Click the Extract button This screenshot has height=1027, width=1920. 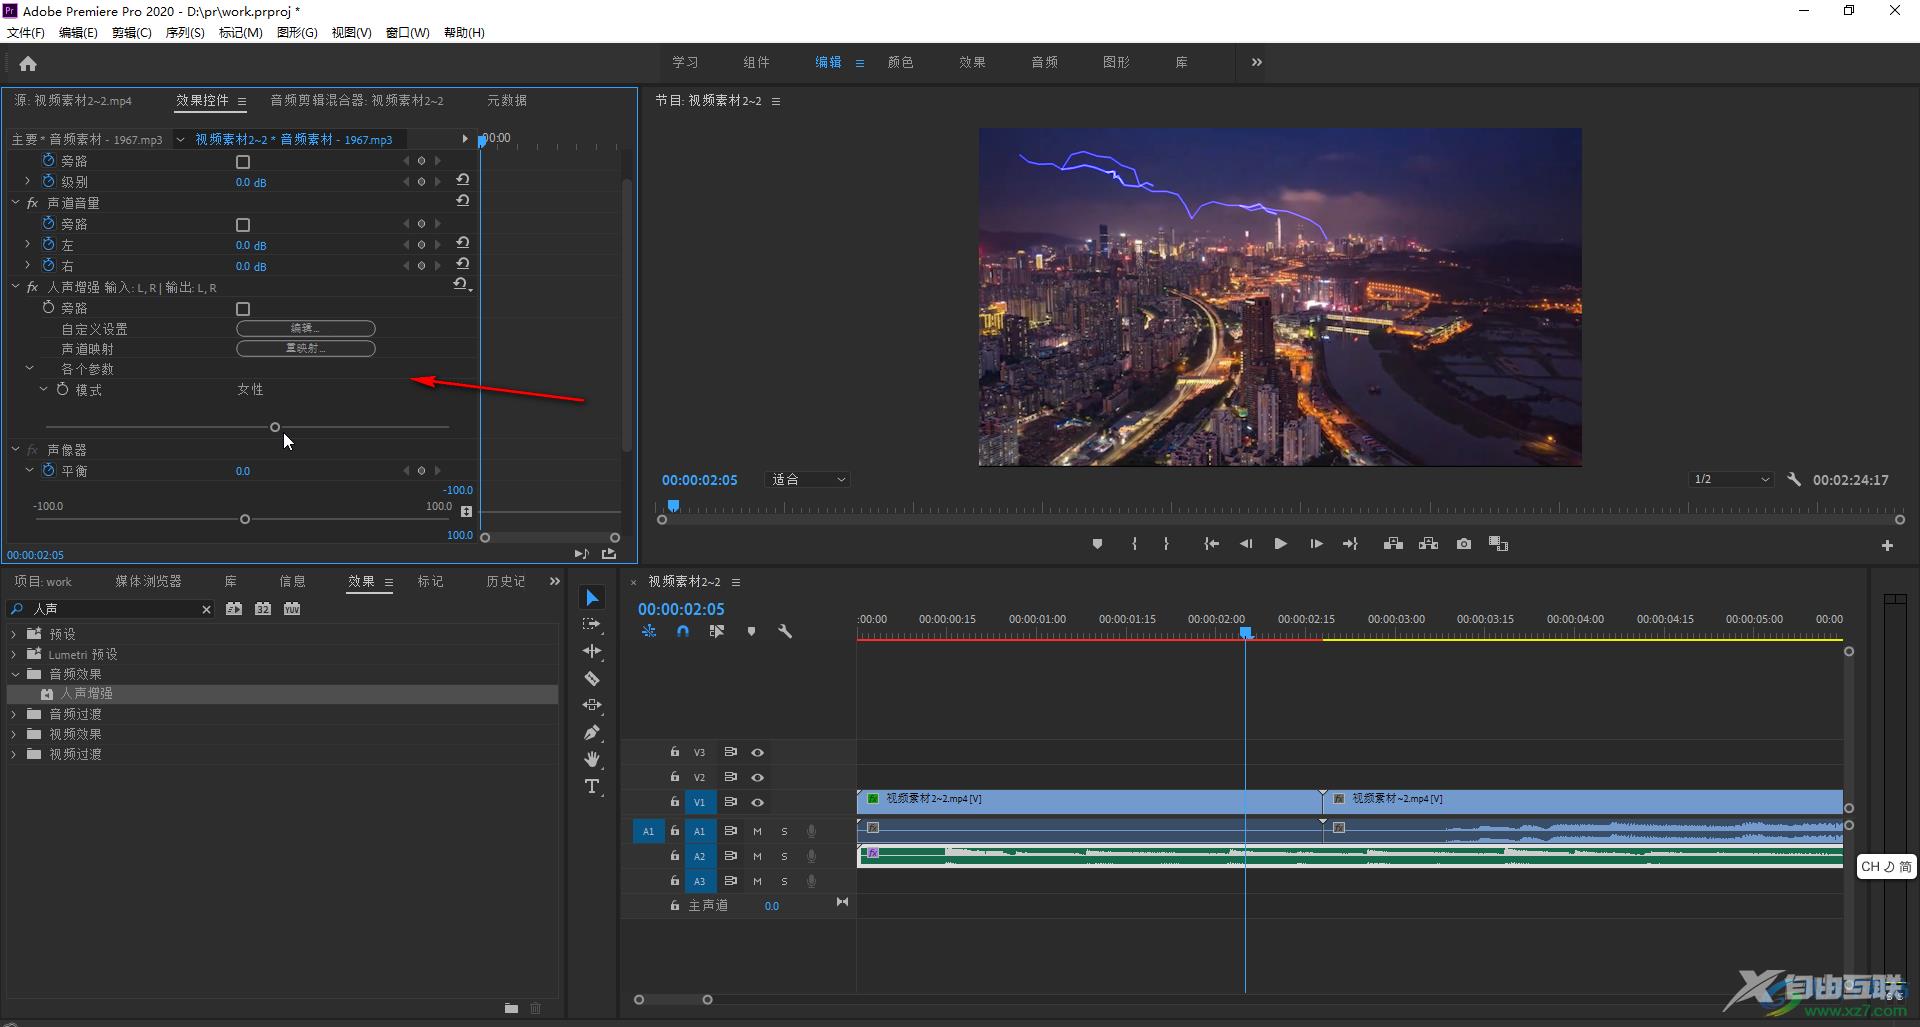pyautogui.click(x=1428, y=544)
